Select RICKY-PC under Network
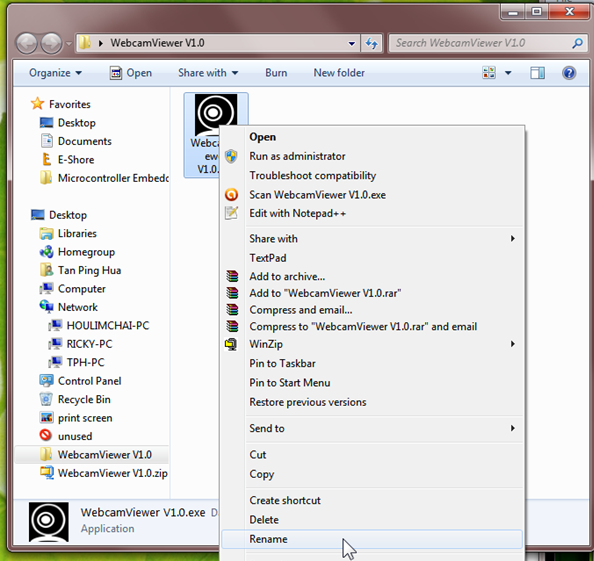This screenshot has height=561, width=594. [89, 344]
